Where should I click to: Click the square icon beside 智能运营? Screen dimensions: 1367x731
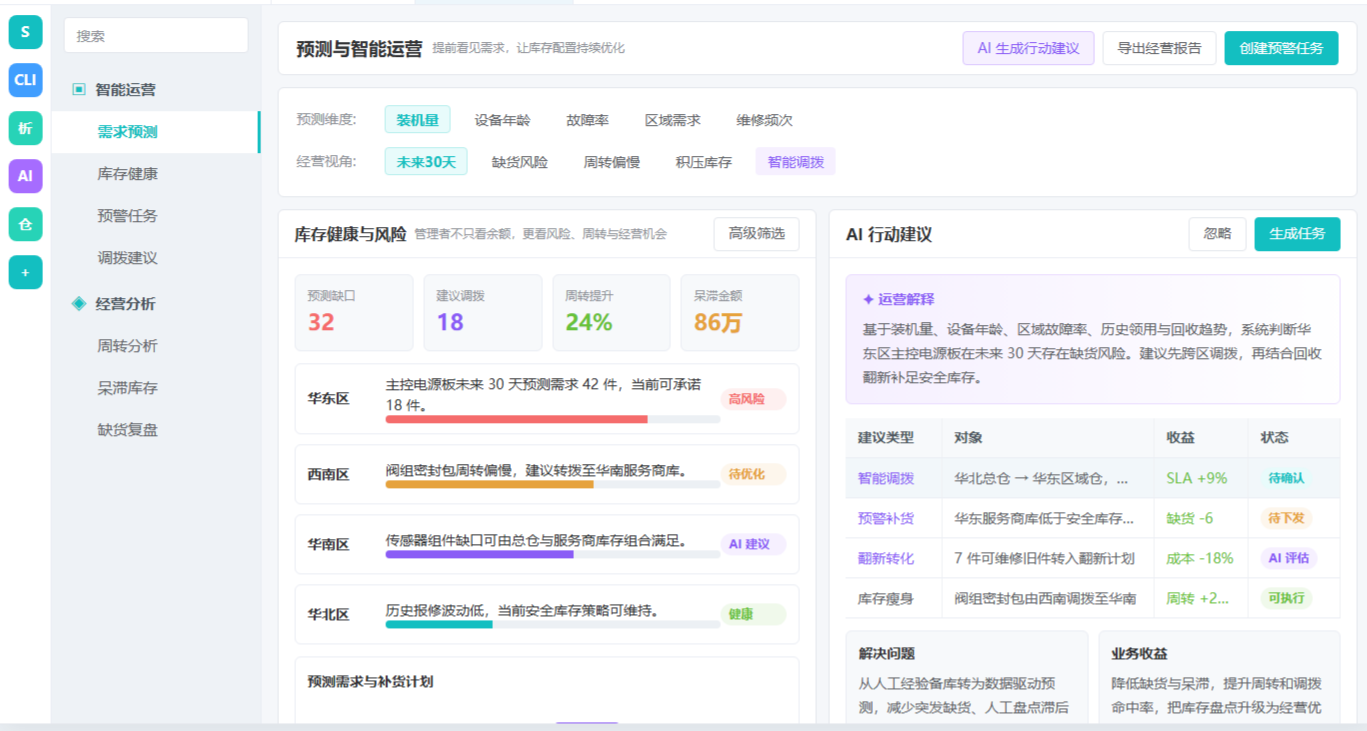point(79,90)
